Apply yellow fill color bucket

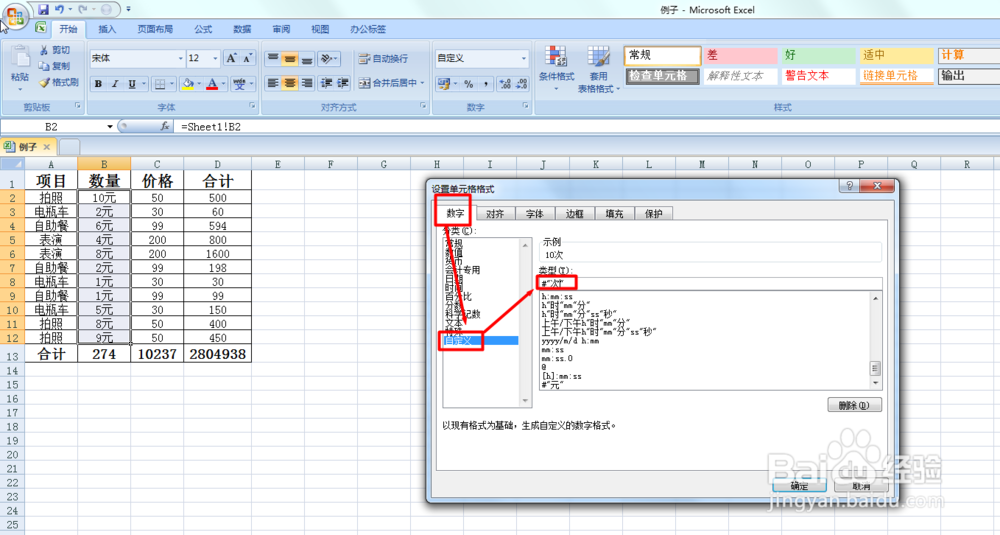tap(188, 84)
